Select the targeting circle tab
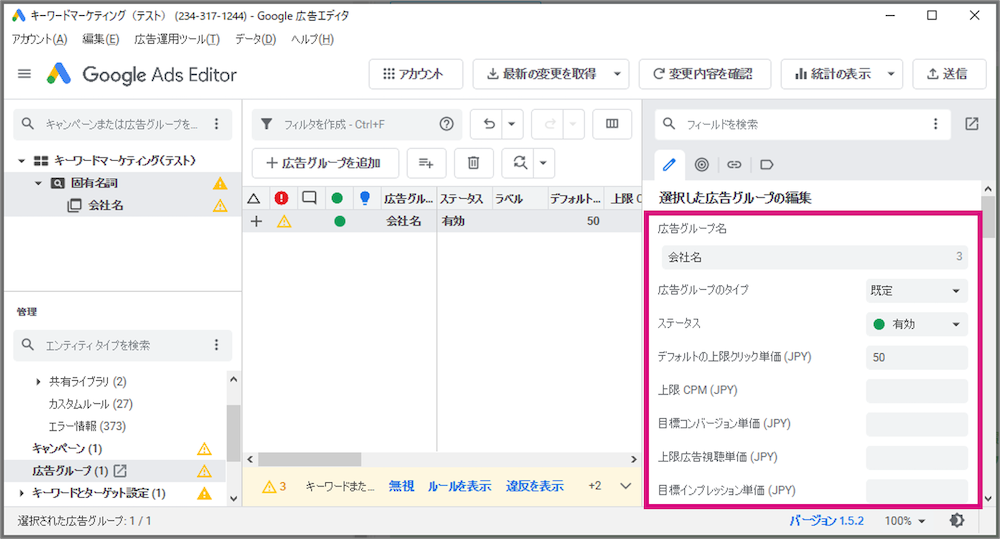The image size is (1000, 539). 702,165
